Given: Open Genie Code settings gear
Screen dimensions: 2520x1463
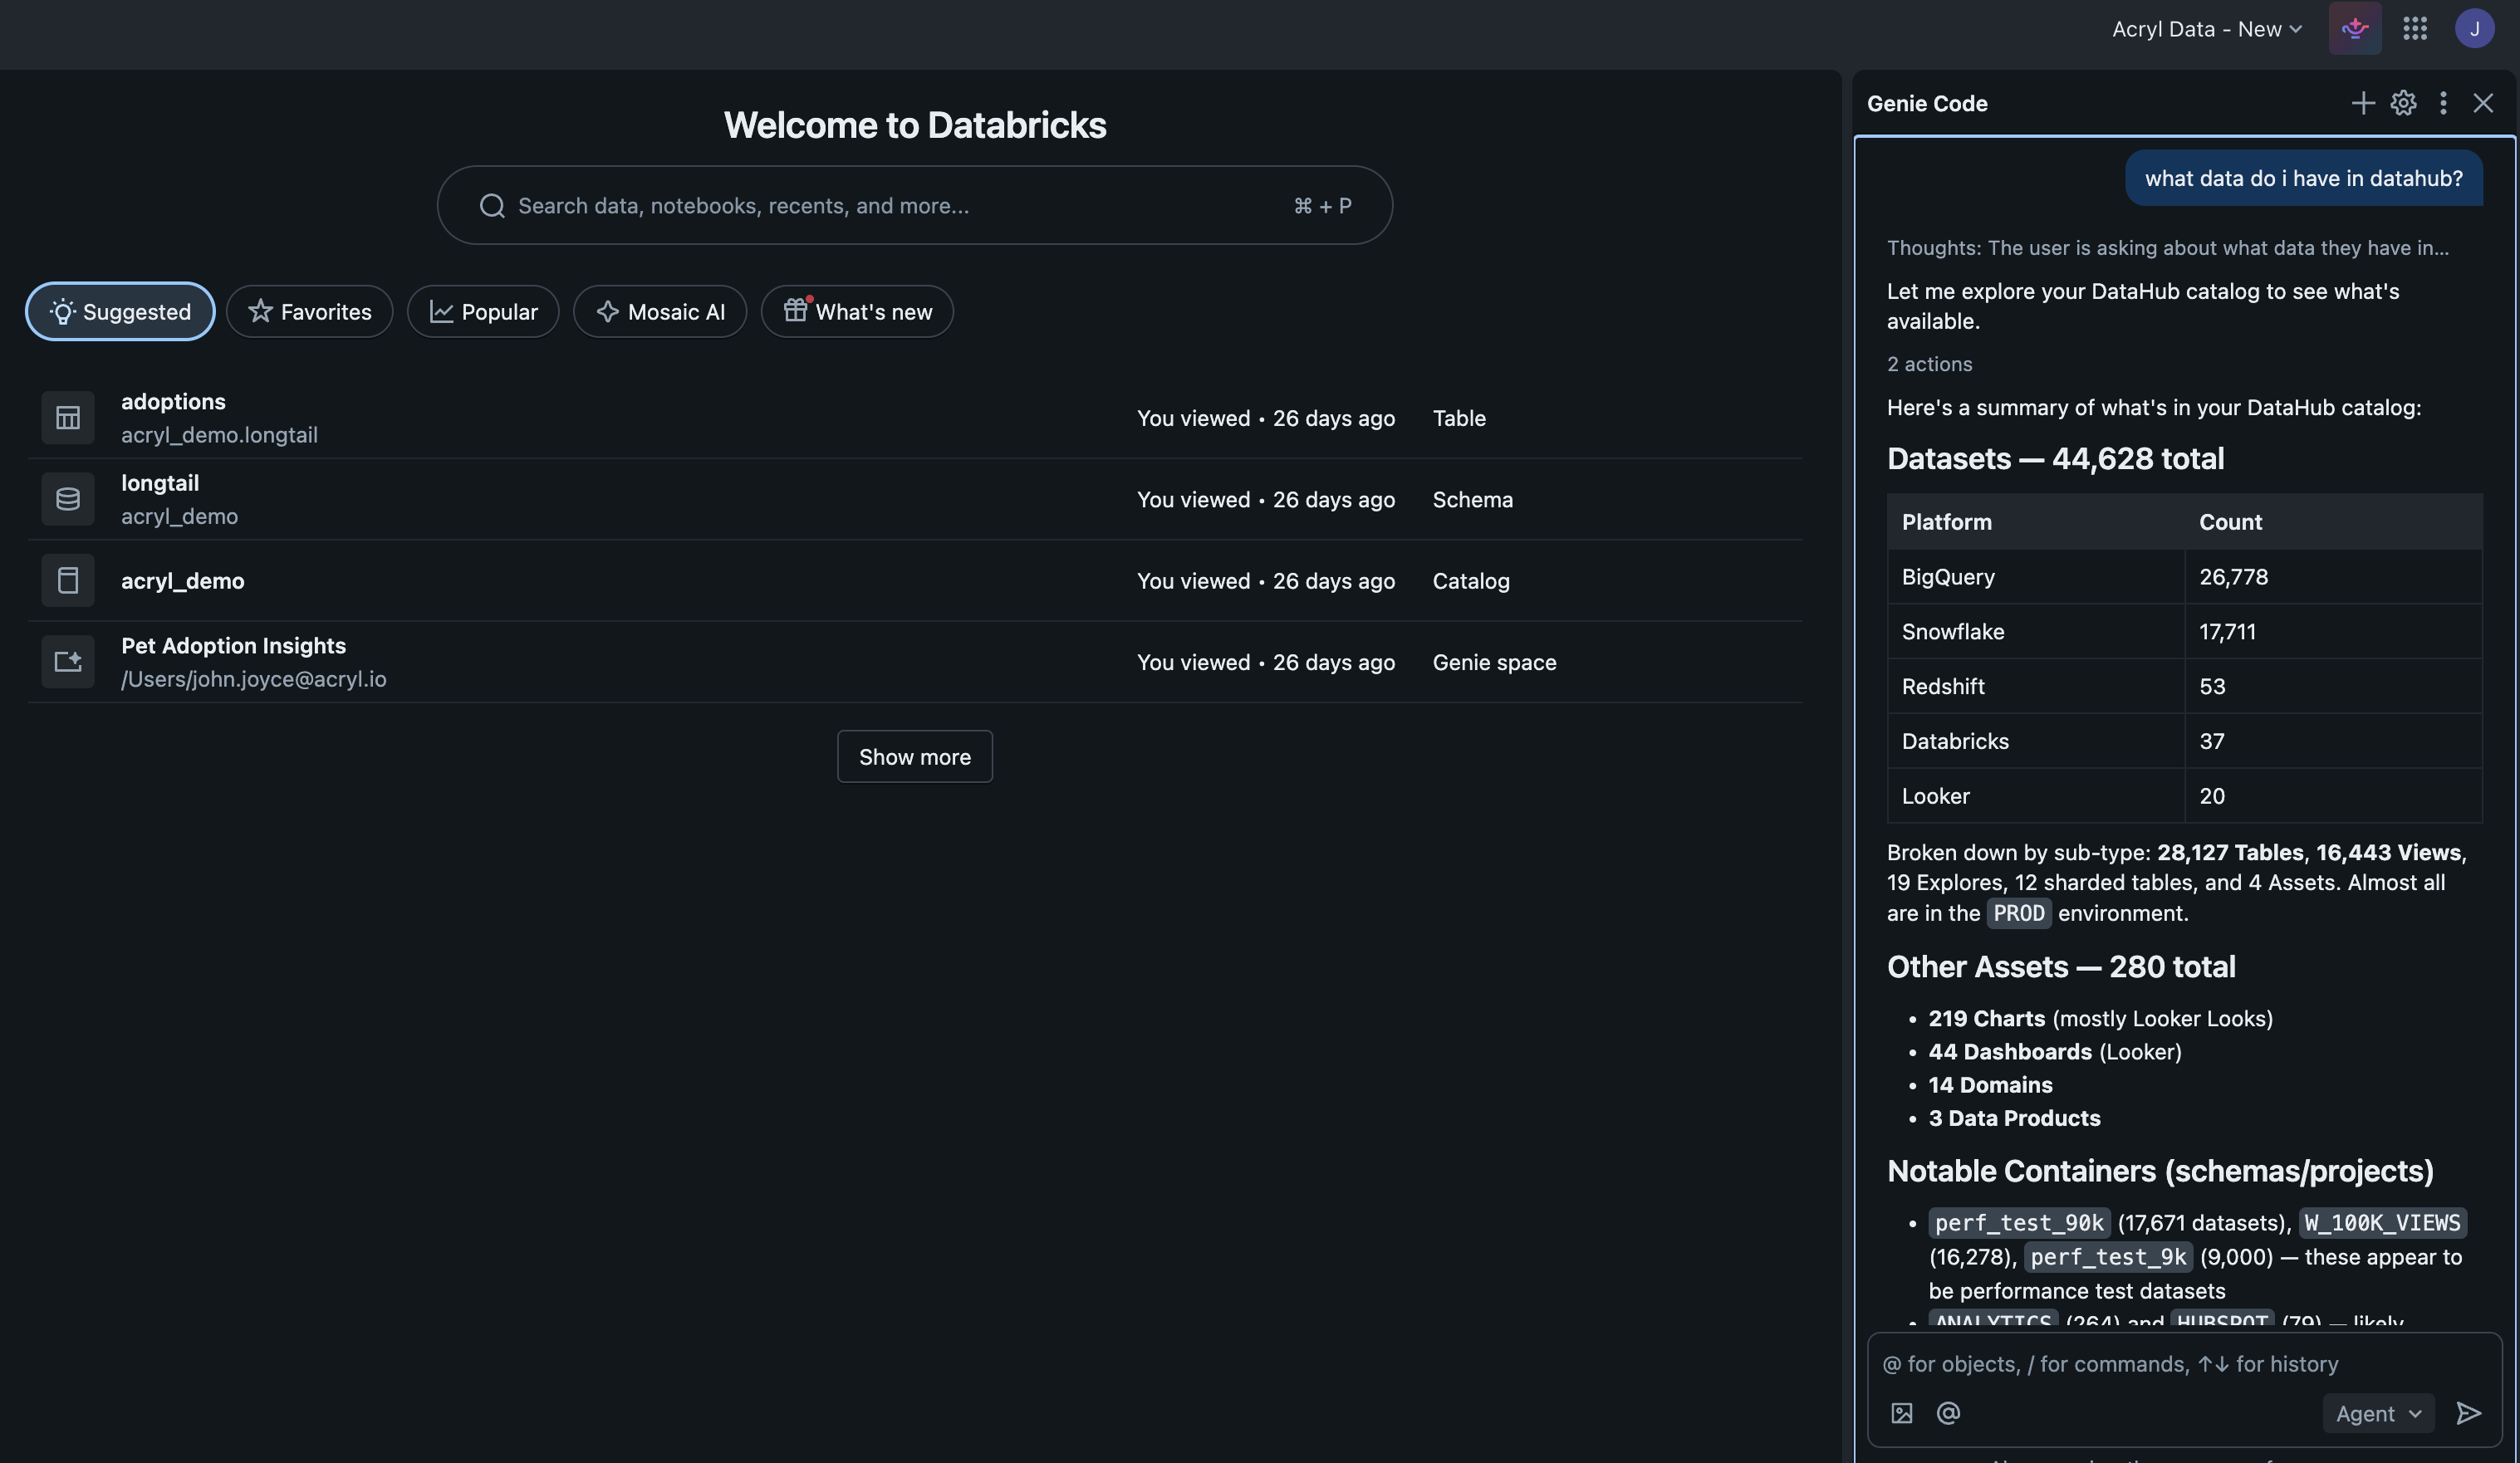Looking at the screenshot, I should (2404, 103).
